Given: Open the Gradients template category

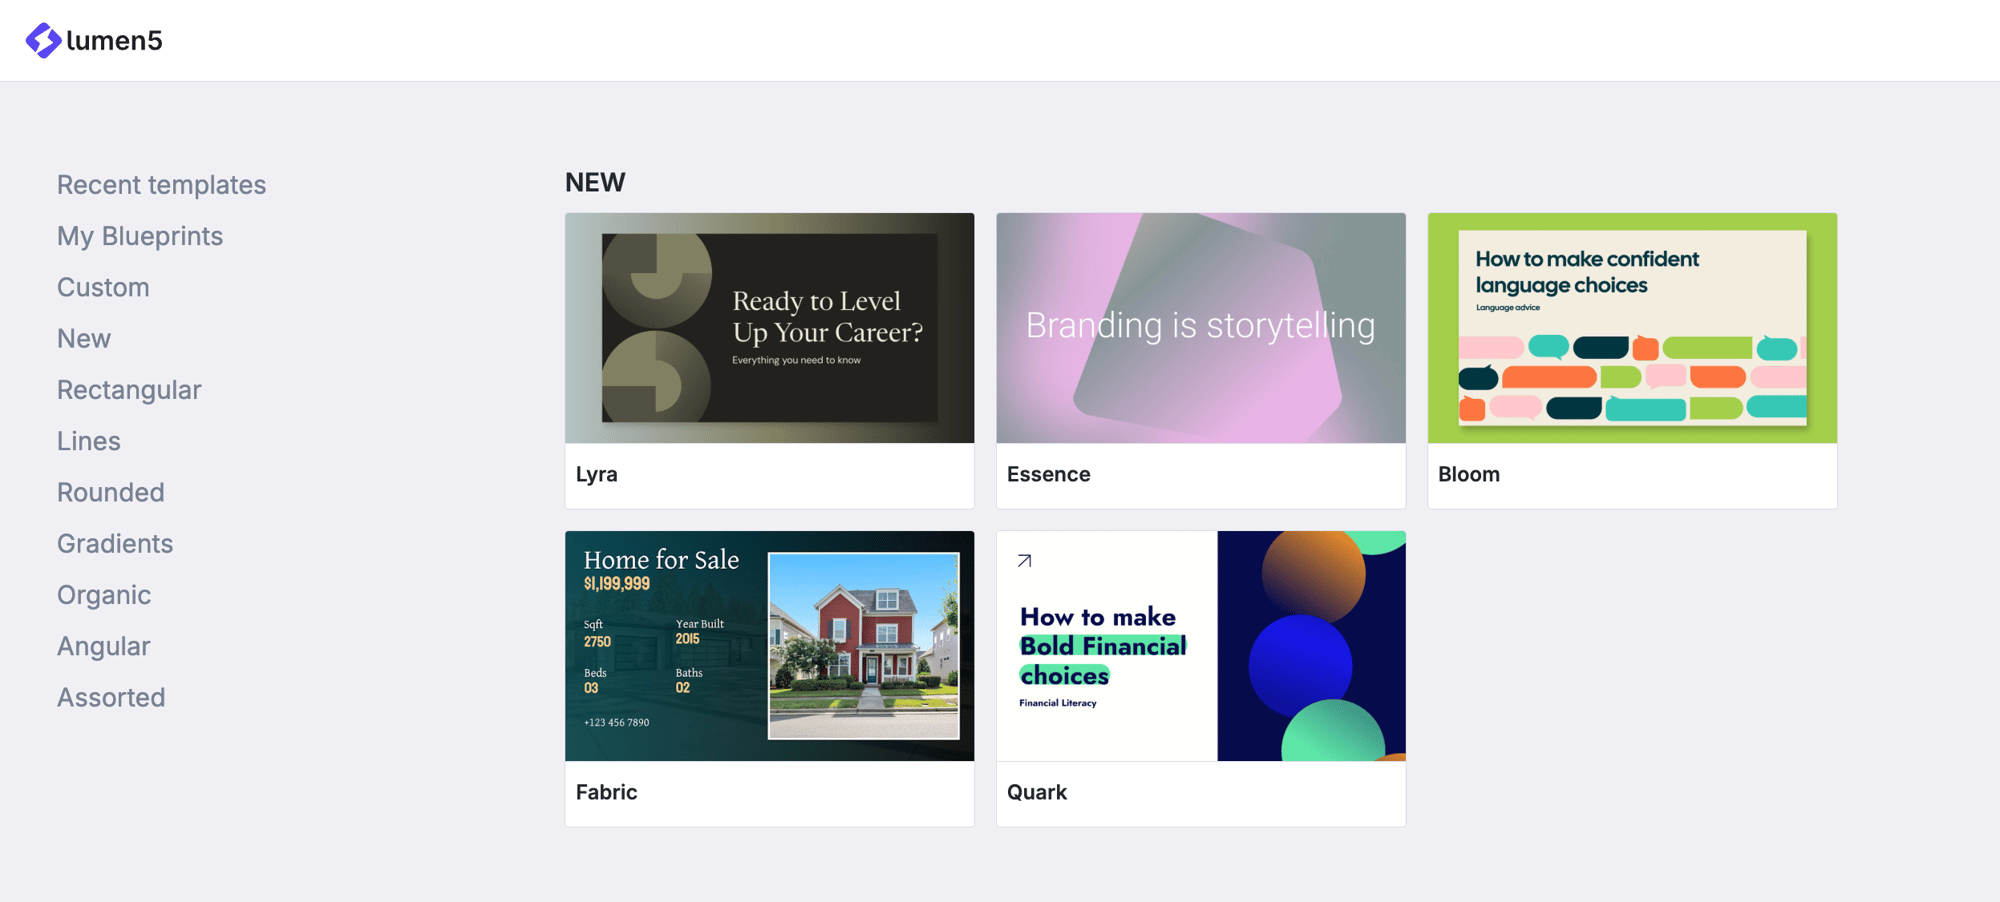Looking at the screenshot, I should tap(115, 544).
